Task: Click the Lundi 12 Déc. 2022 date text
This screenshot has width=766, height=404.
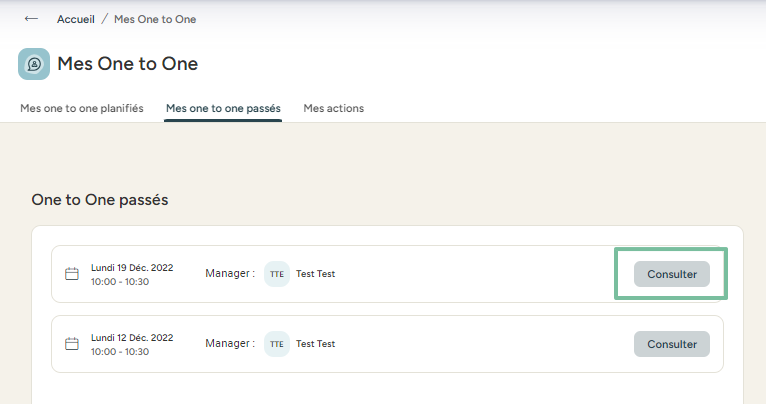Action: (132, 337)
